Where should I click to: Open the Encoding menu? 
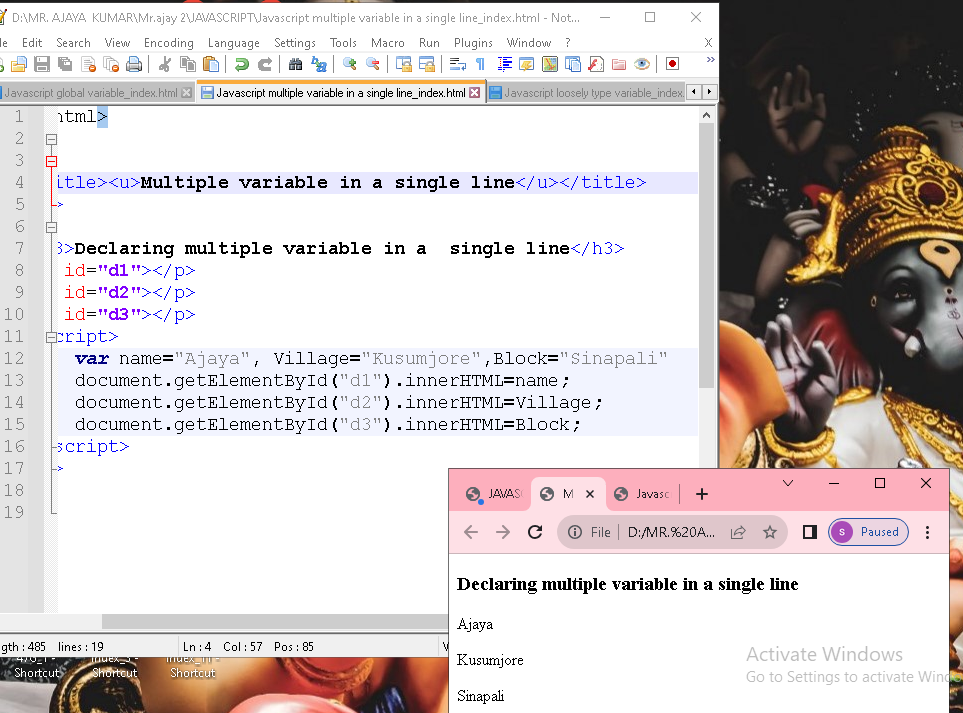(168, 43)
